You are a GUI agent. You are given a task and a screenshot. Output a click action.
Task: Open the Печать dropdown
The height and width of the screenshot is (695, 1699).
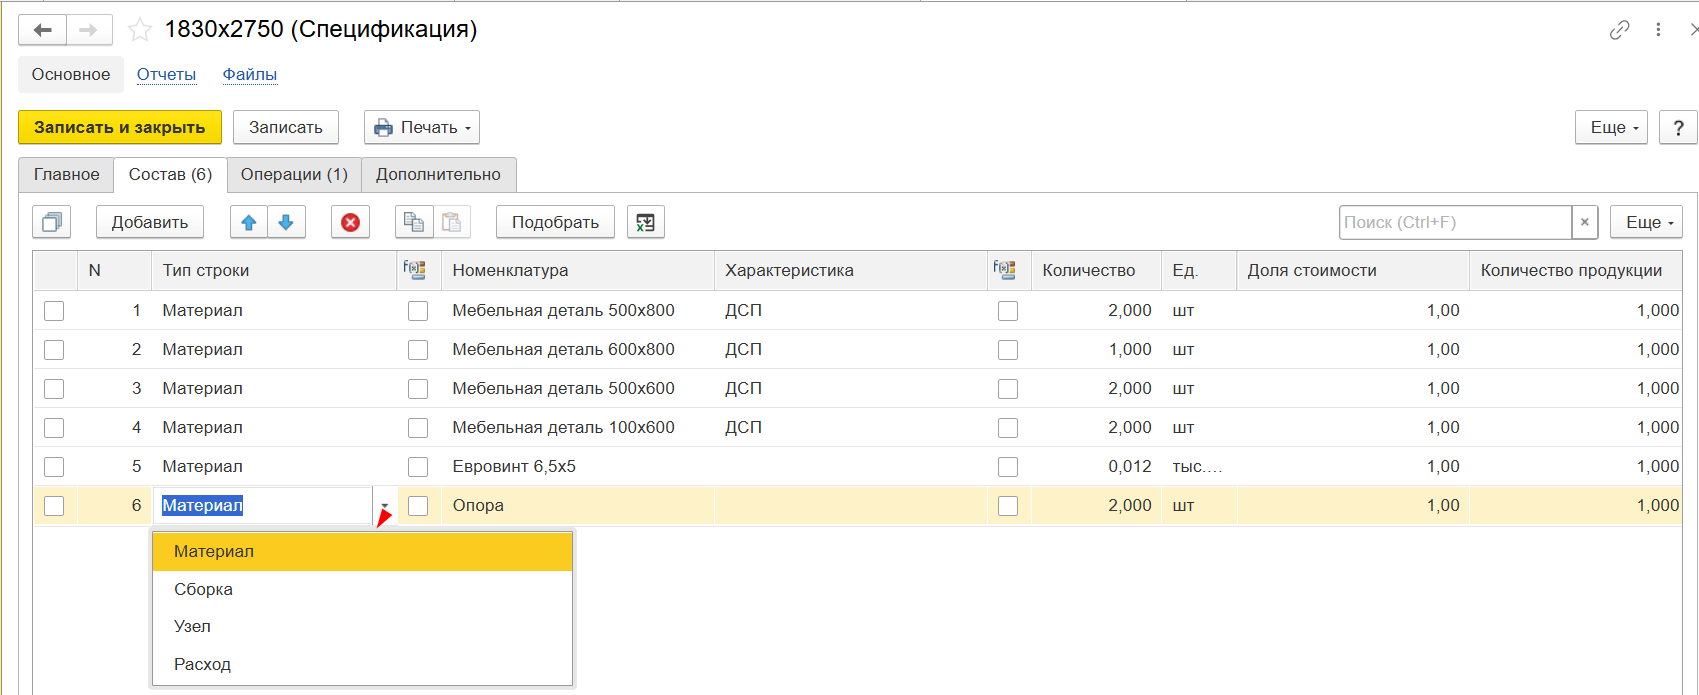coord(422,127)
